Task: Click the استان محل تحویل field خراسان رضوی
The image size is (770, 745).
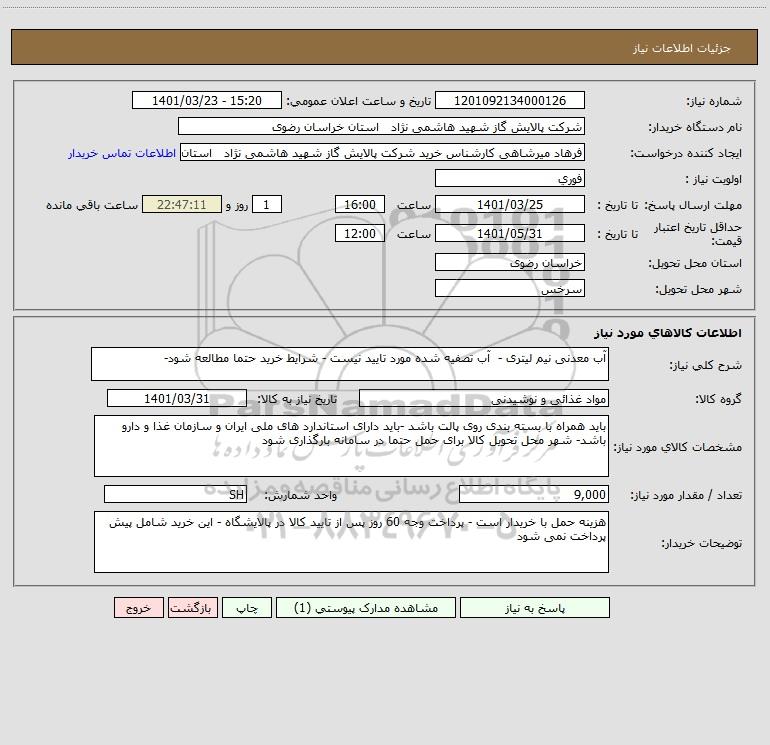Action: (x=510, y=262)
